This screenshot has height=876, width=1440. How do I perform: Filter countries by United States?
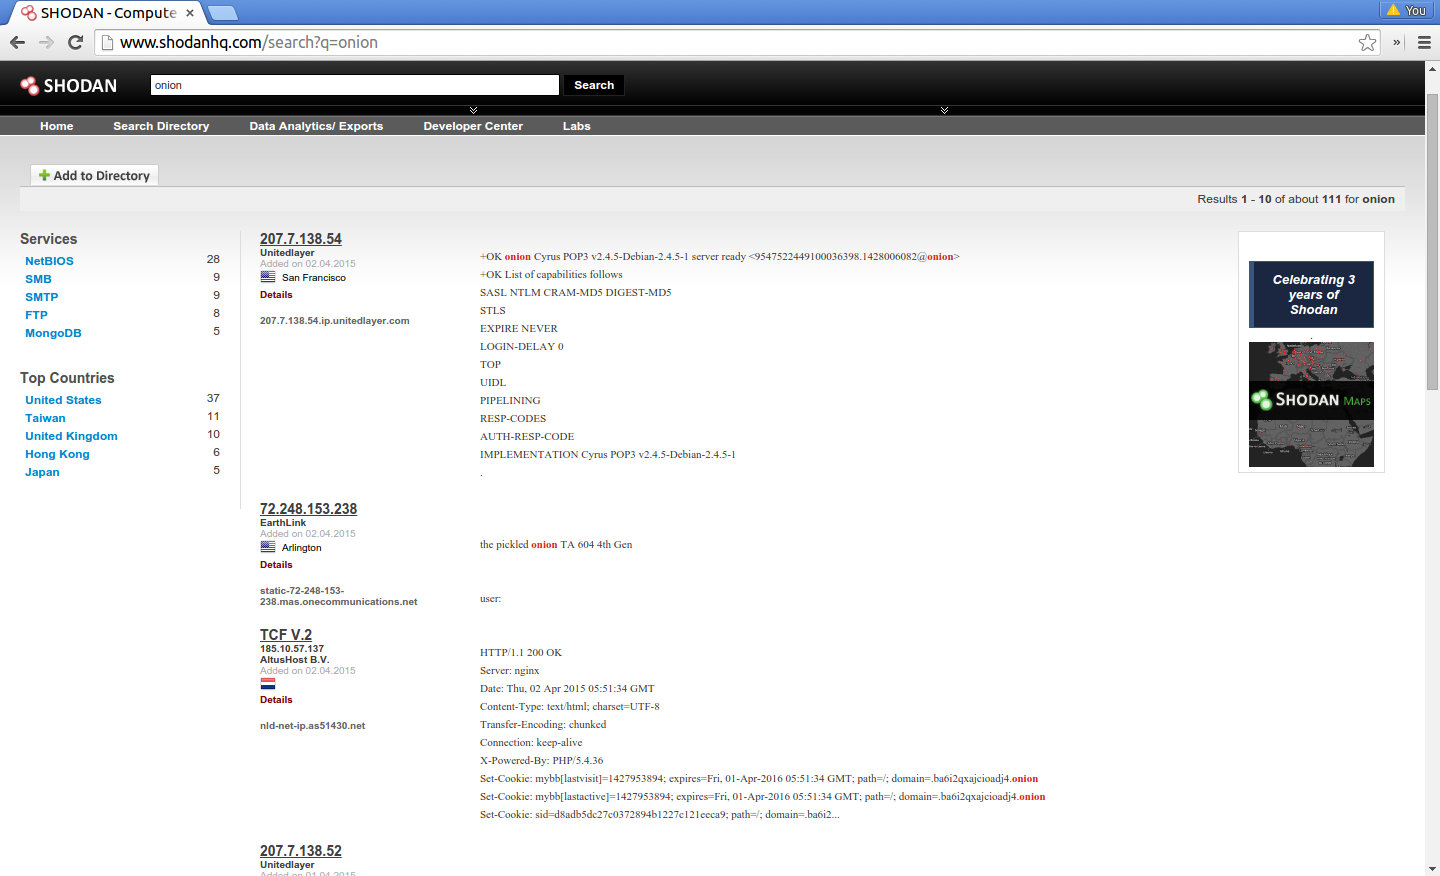click(63, 400)
